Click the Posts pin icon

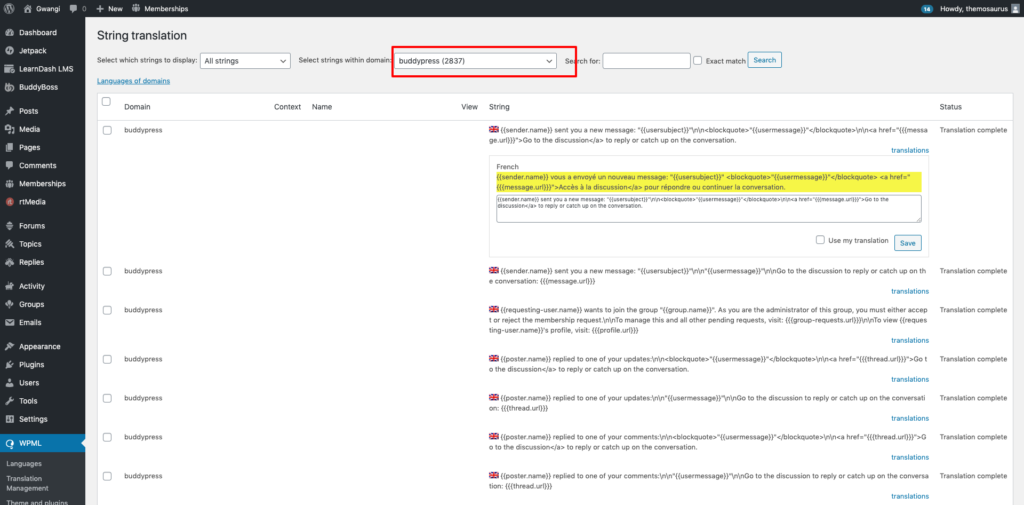click(10, 111)
